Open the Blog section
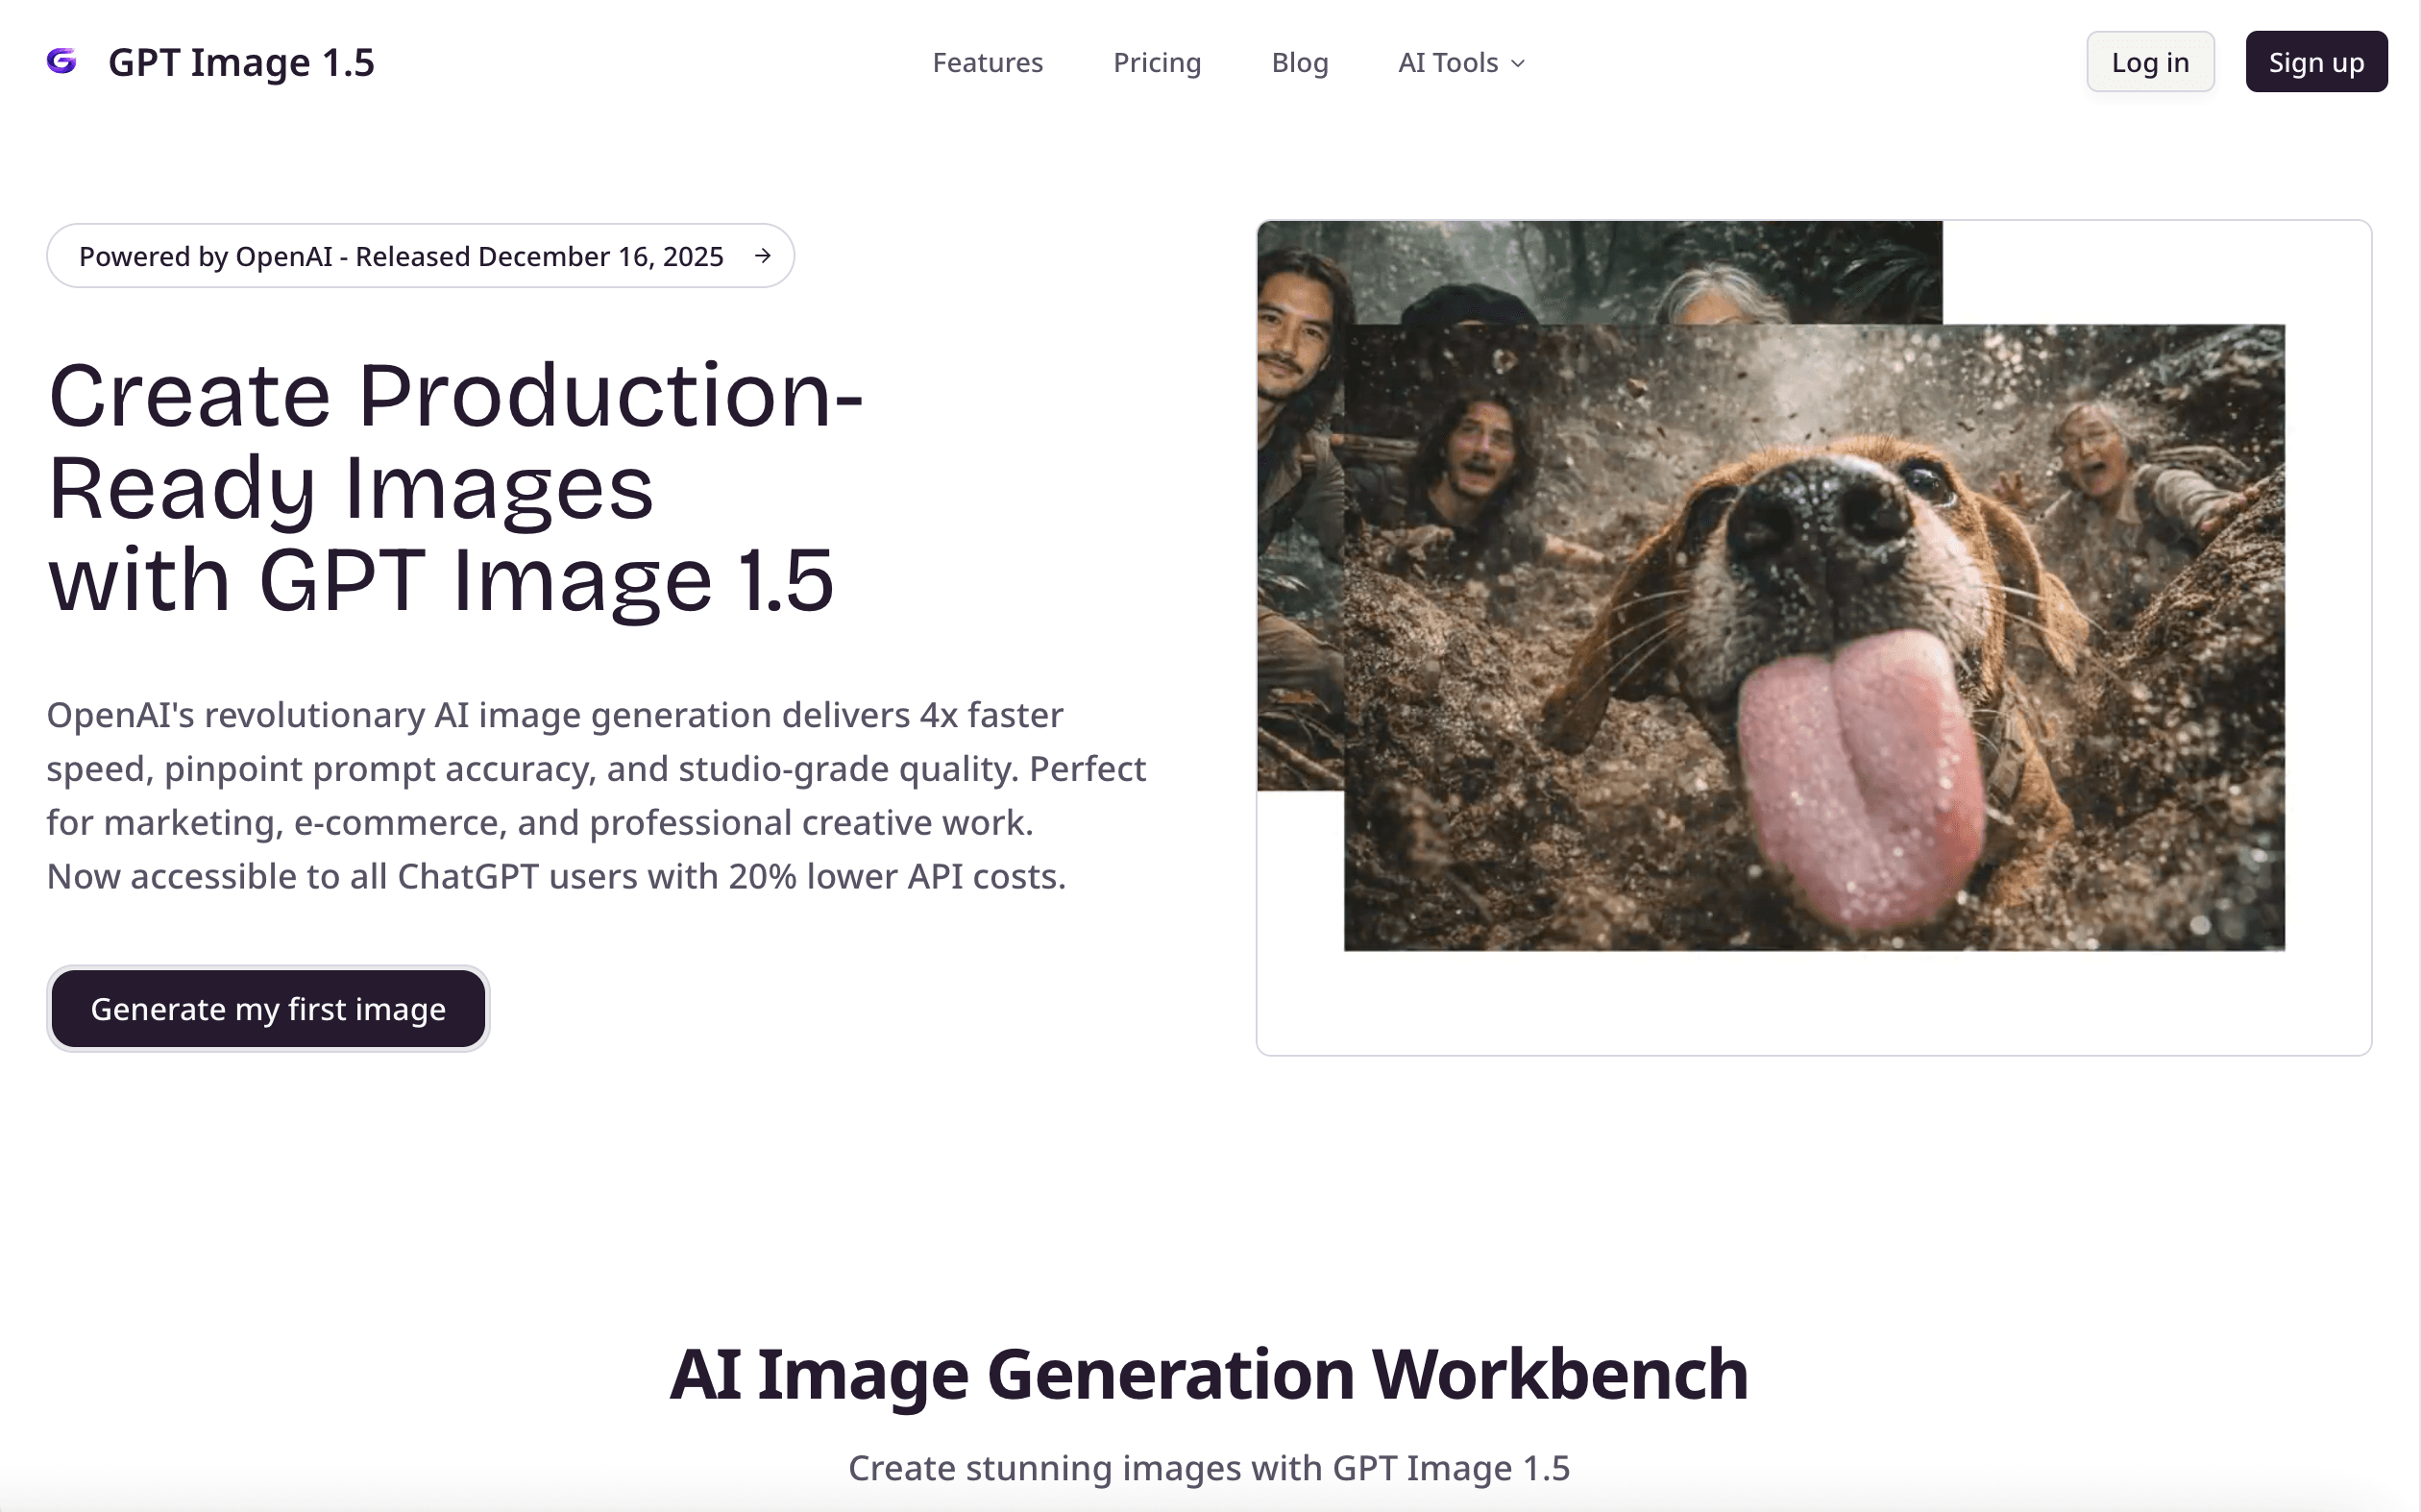2421x1512 pixels. click(x=1300, y=62)
